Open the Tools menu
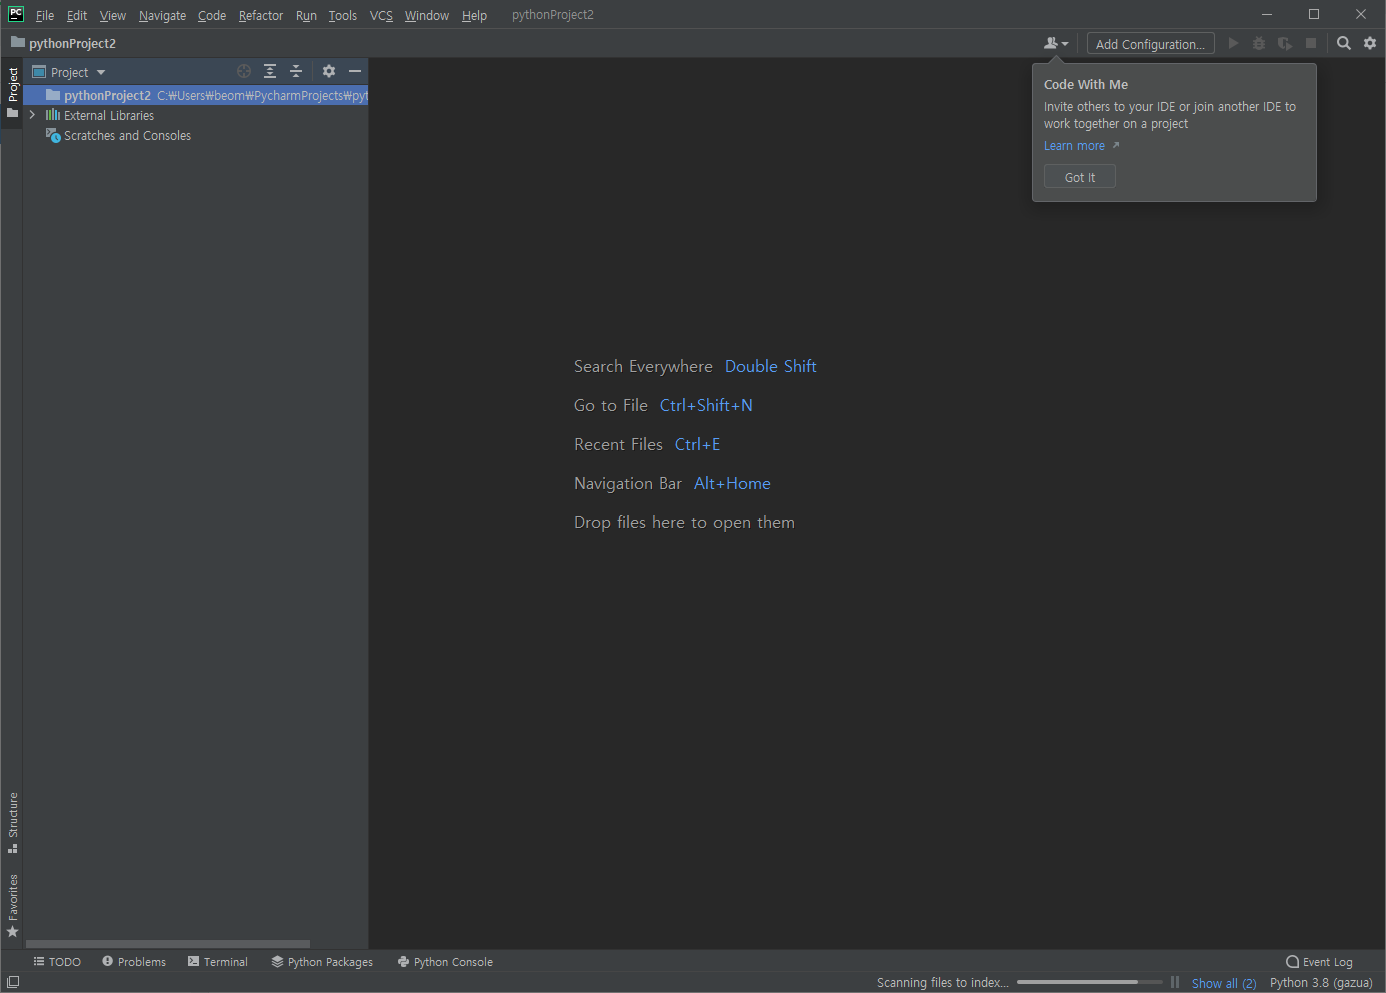Image resolution: width=1386 pixels, height=993 pixels. pyautogui.click(x=343, y=15)
